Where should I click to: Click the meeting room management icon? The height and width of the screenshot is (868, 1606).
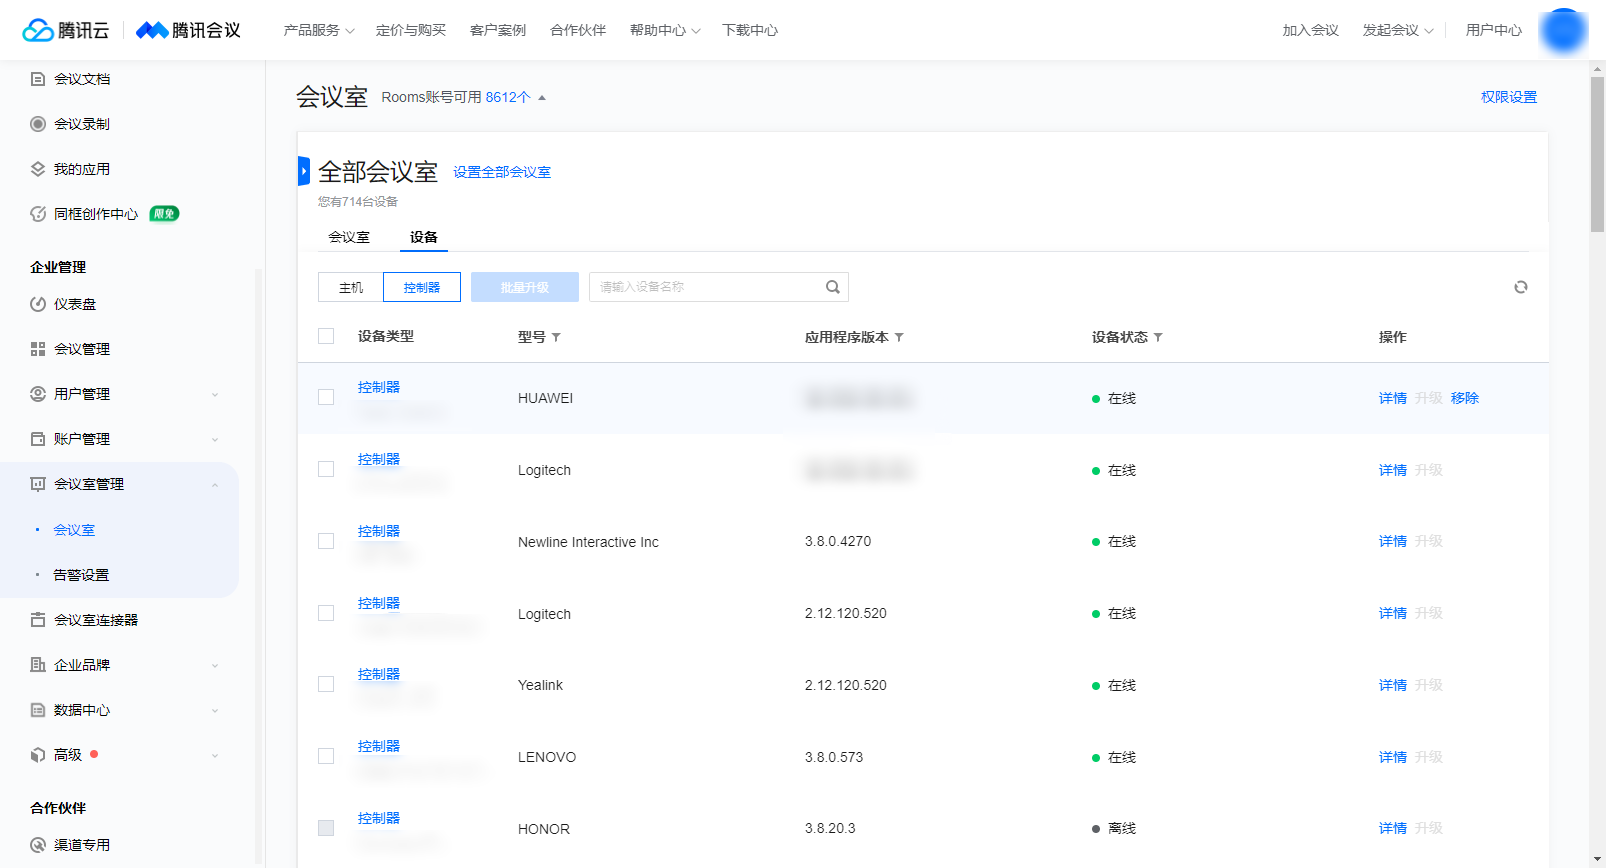(38, 484)
